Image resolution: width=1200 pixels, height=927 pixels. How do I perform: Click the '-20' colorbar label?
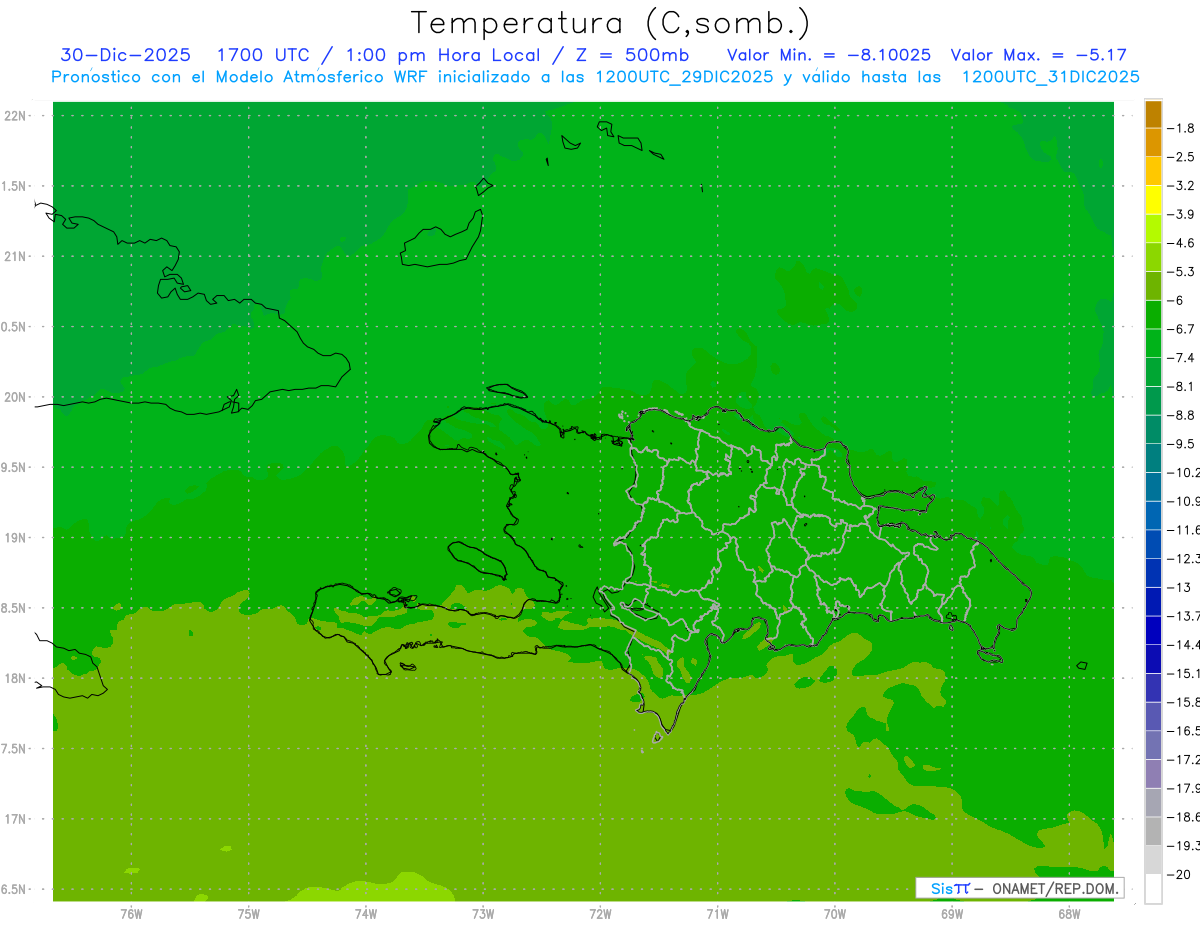coord(1180,874)
